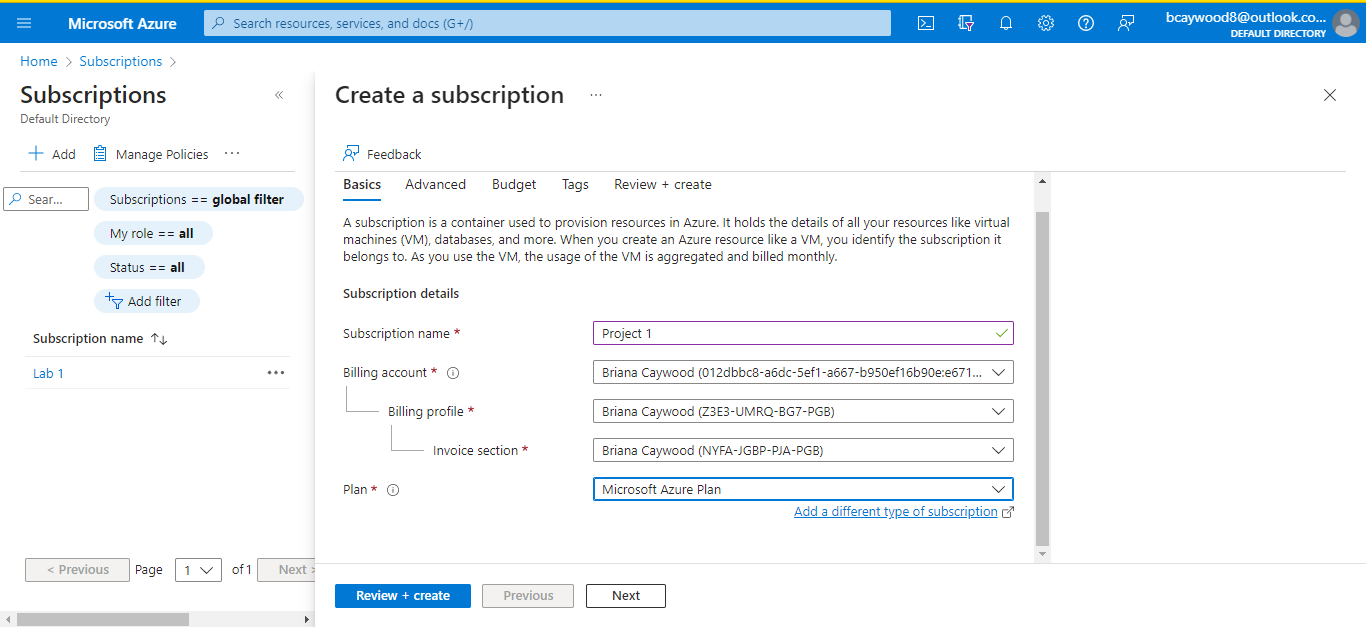Click the Review + create button

coord(403,595)
